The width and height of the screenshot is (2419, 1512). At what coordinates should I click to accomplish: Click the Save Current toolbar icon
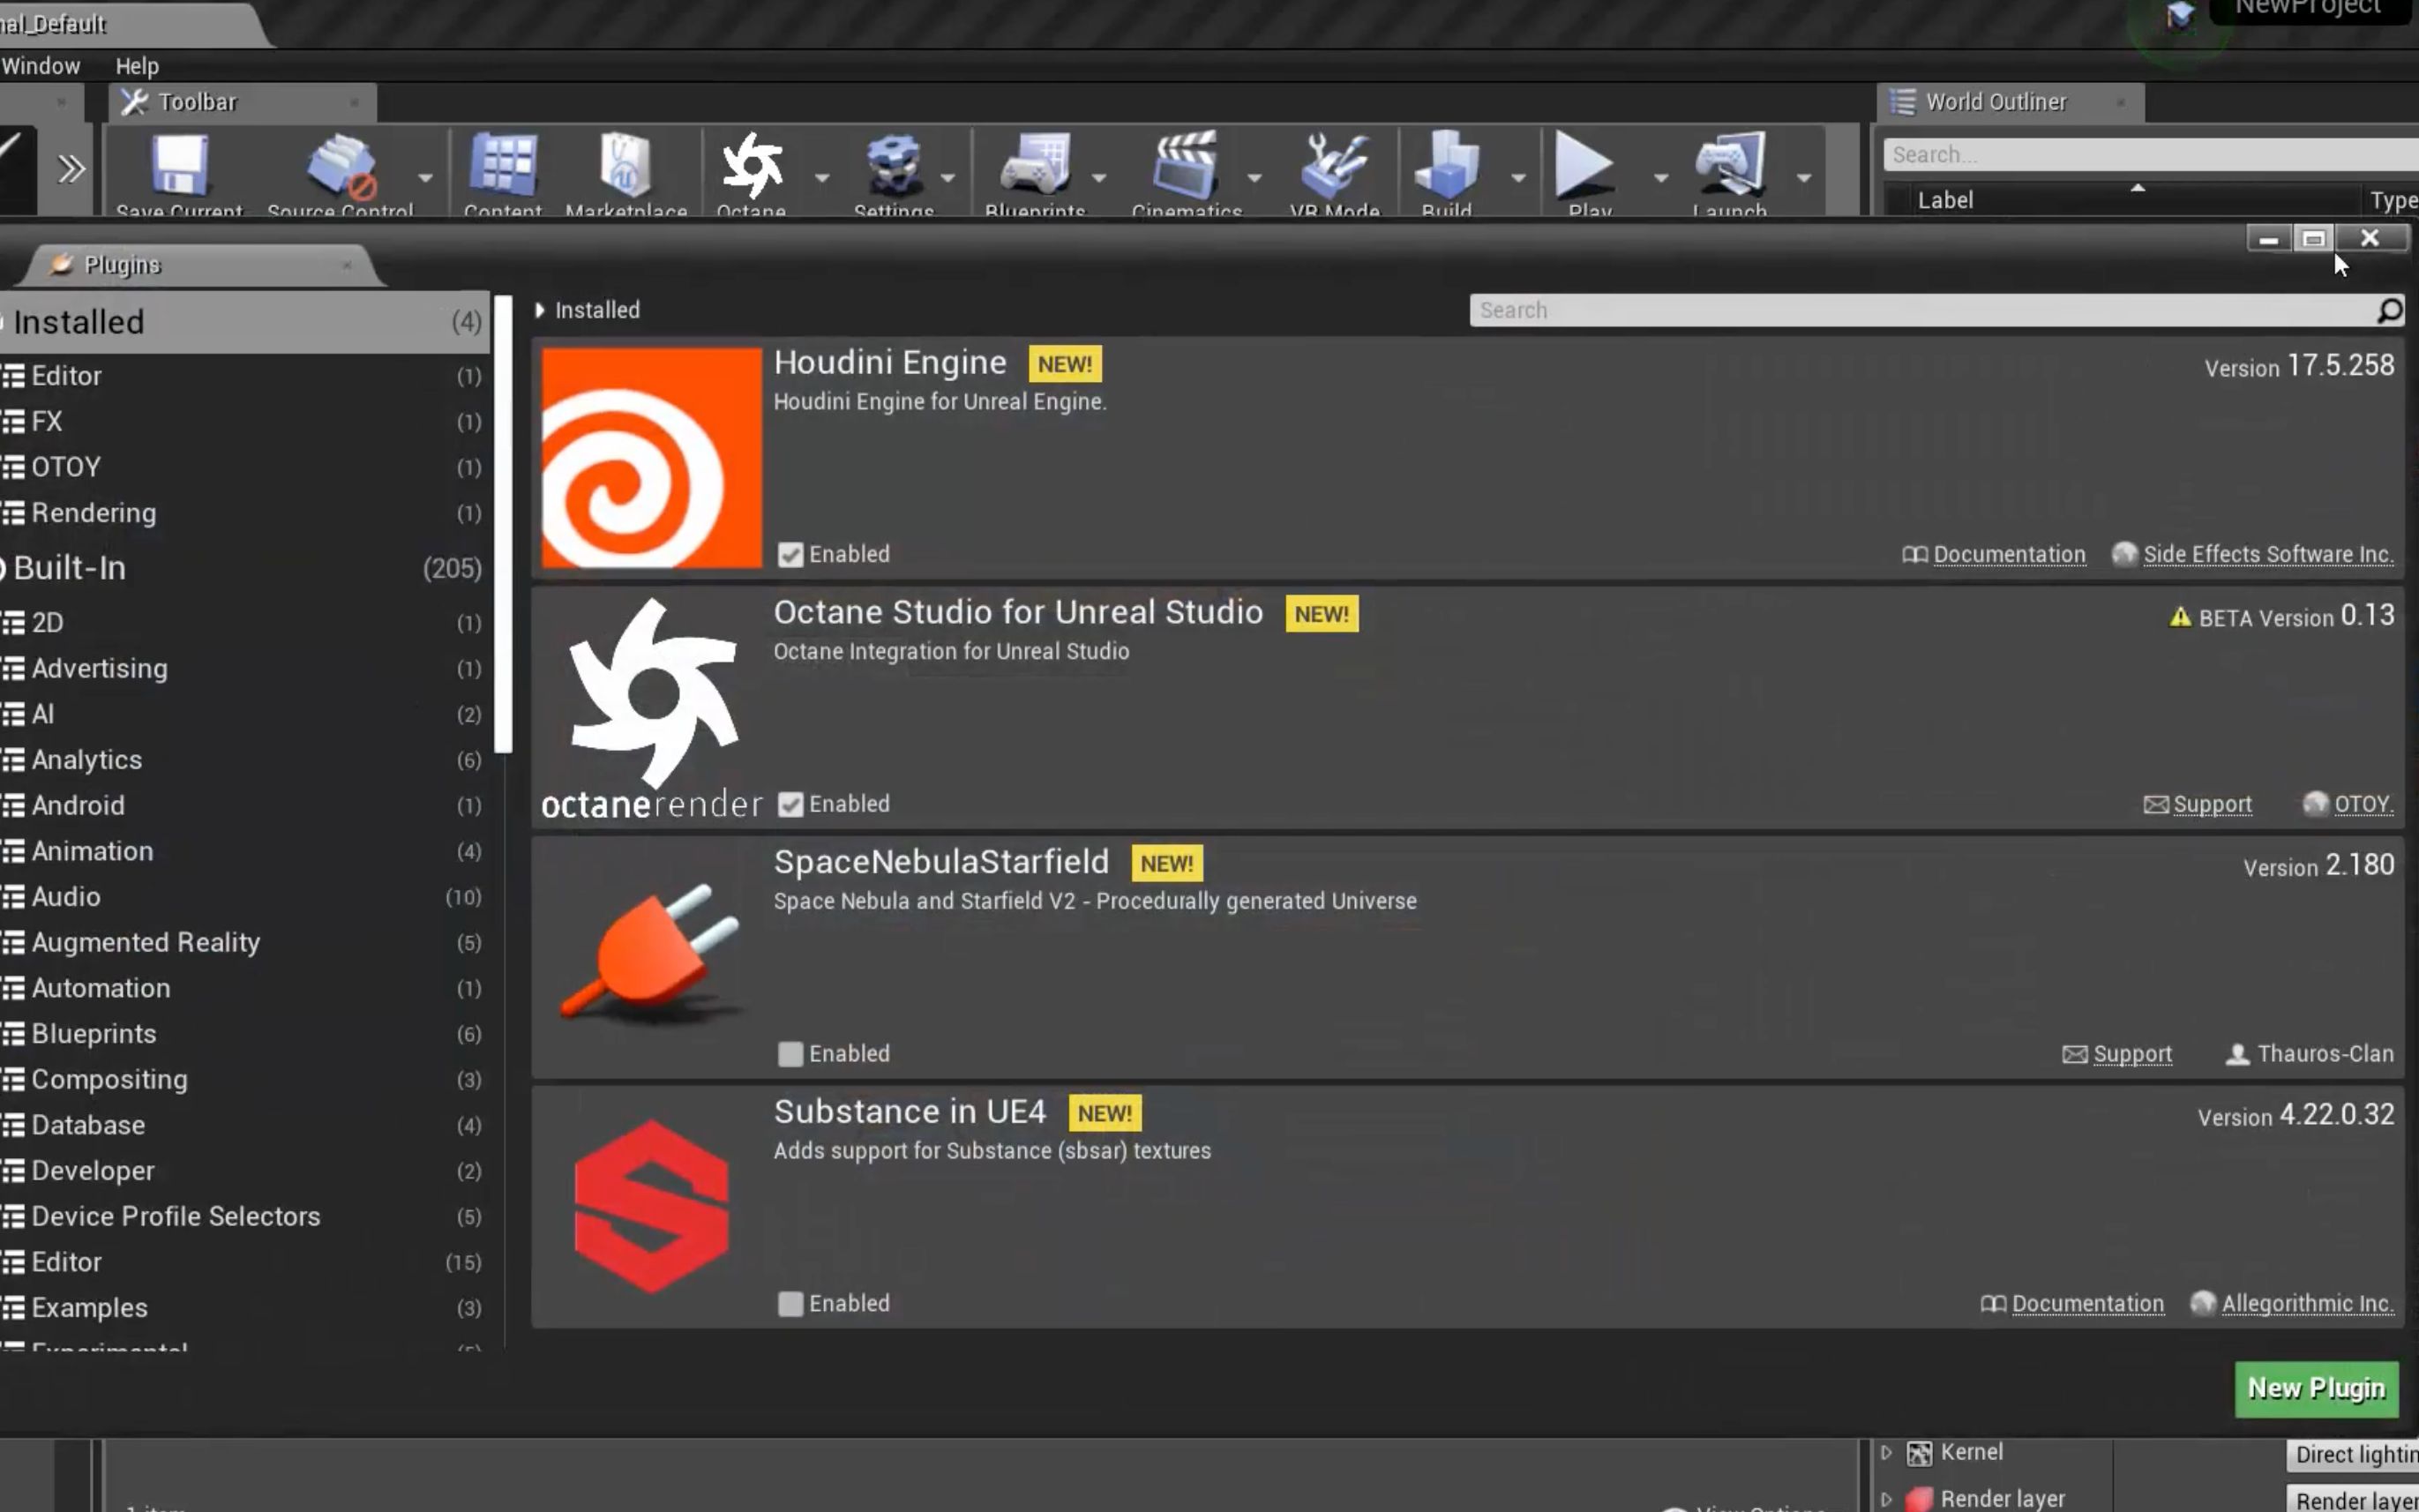179,166
